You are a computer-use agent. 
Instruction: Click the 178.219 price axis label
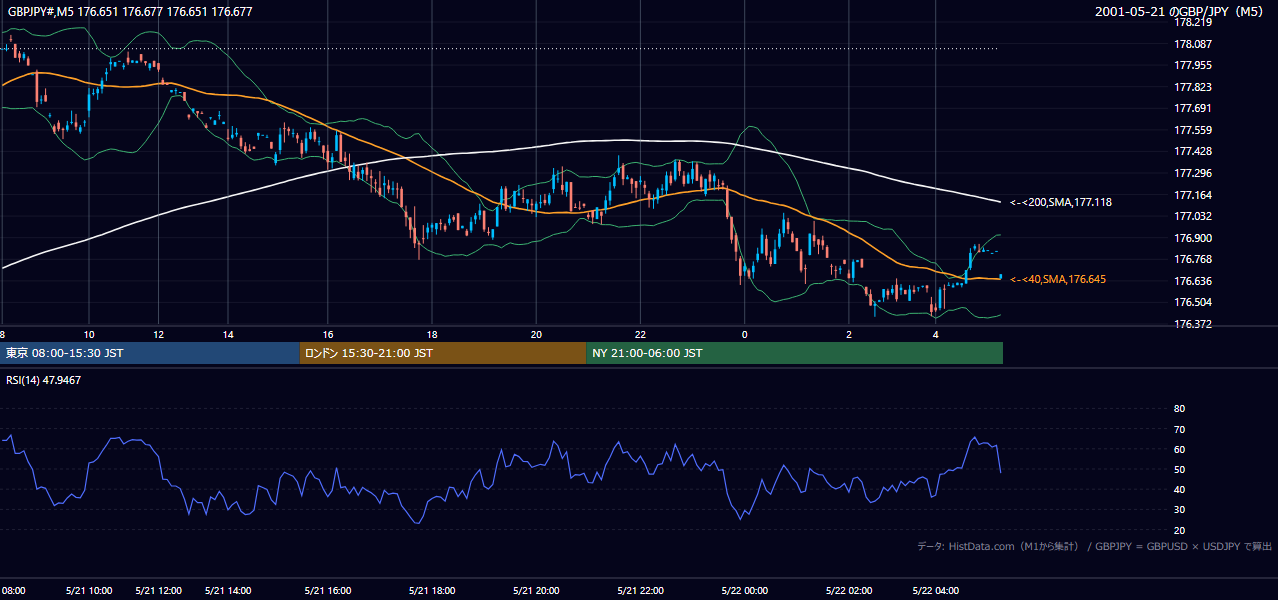[x=1192, y=22]
